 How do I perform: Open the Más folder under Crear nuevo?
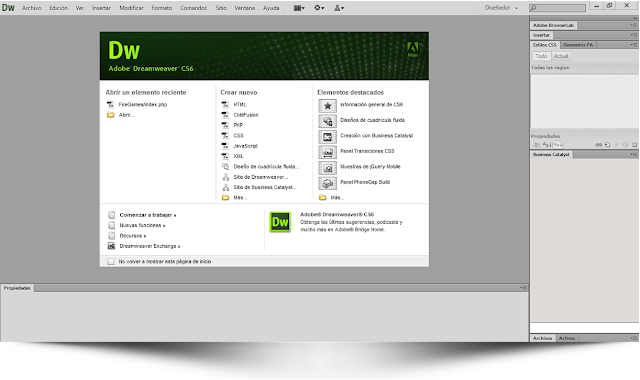tap(235, 198)
